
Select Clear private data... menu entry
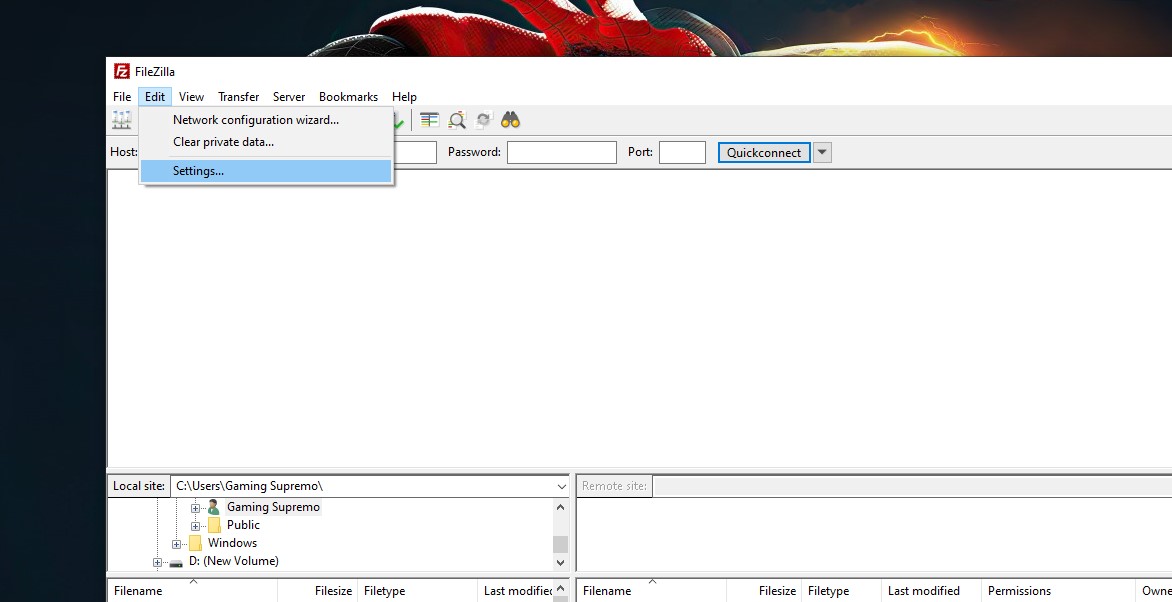pos(223,142)
